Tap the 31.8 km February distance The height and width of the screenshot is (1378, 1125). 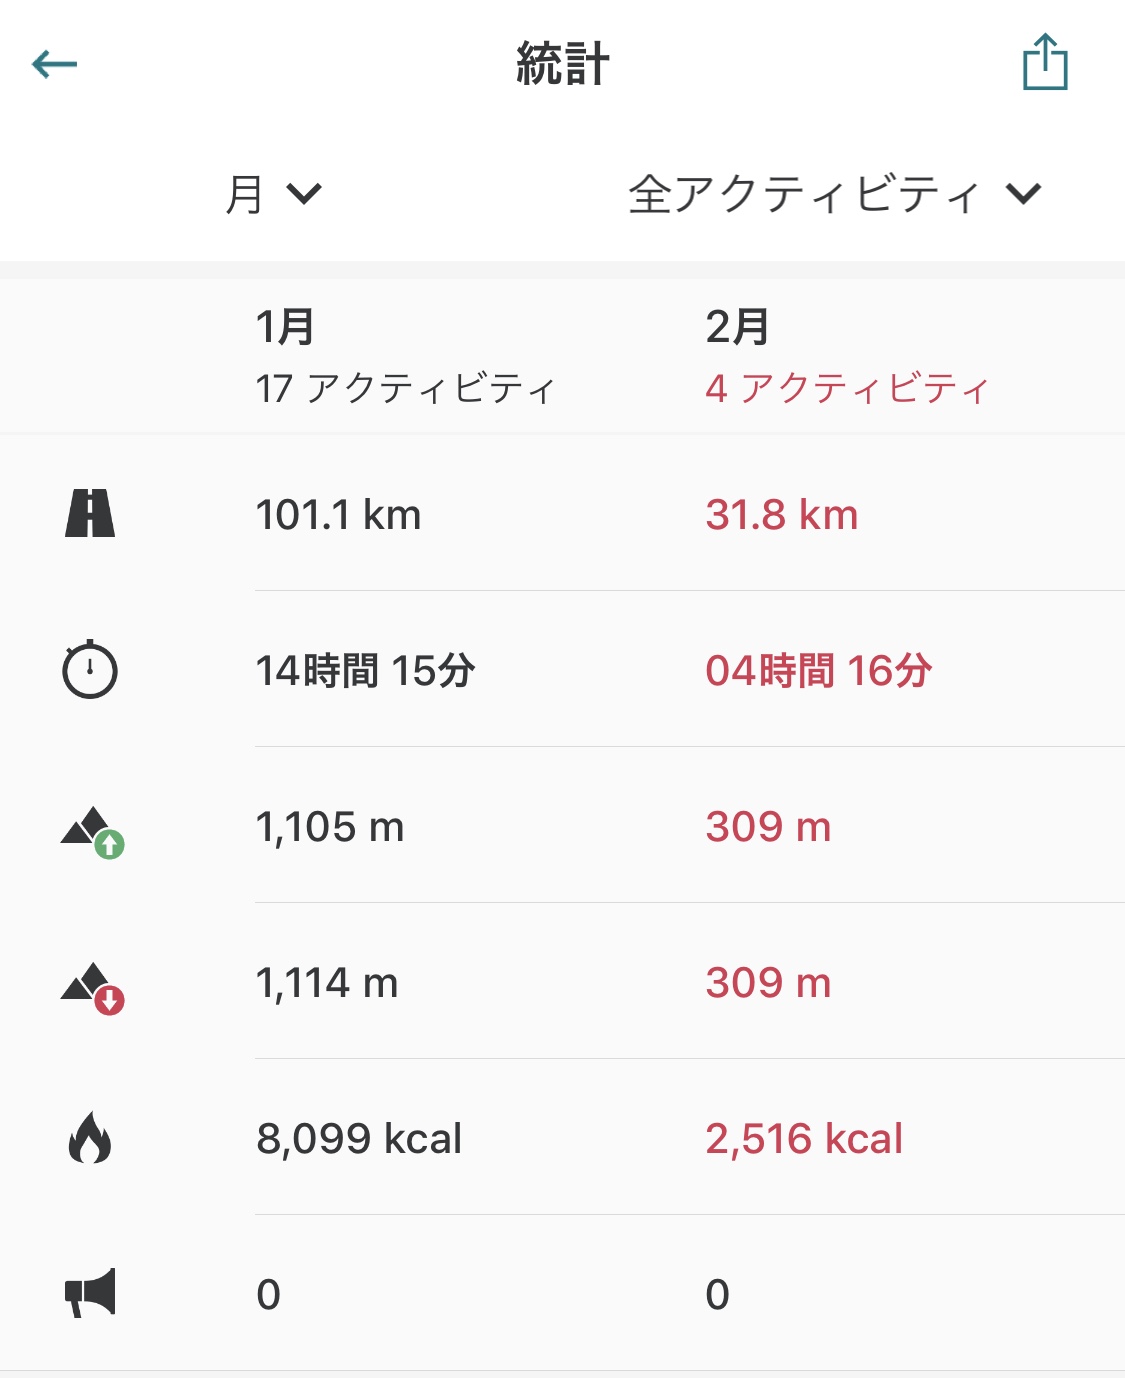(x=782, y=515)
